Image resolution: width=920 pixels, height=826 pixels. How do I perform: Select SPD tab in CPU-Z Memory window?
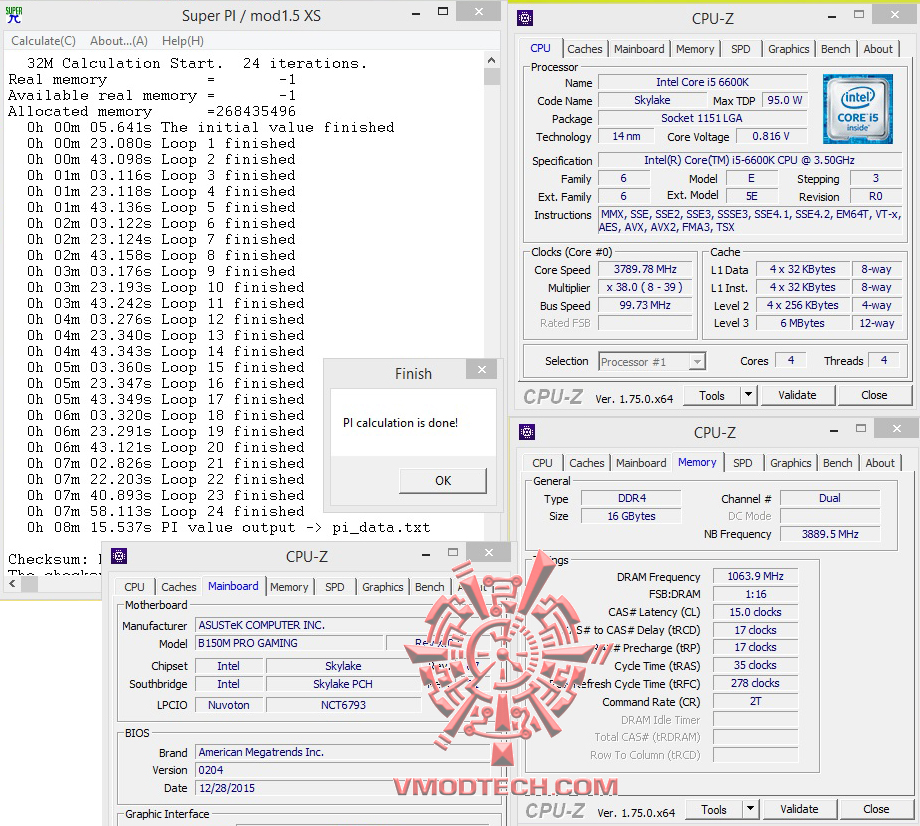[742, 463]
